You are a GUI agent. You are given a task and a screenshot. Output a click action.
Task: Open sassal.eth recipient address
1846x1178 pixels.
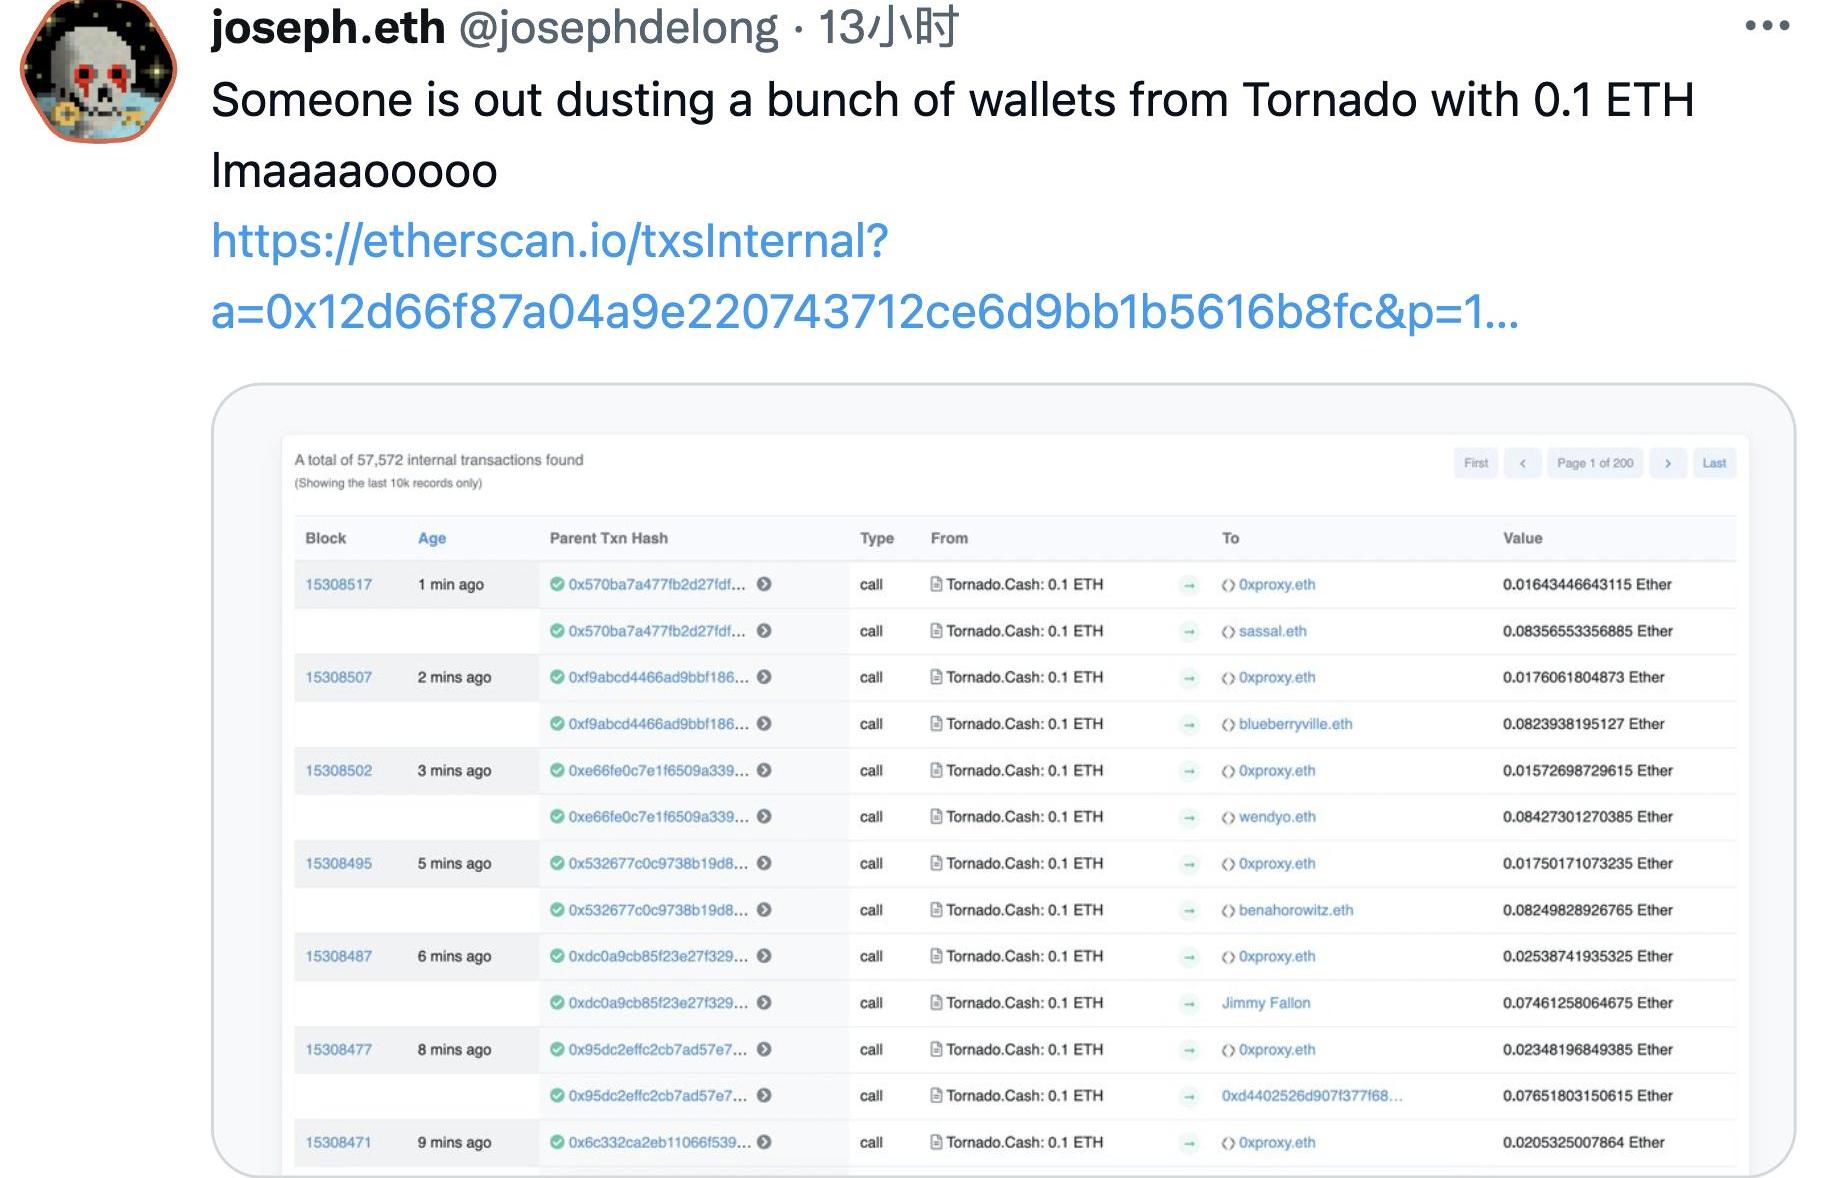[1272, 631]
